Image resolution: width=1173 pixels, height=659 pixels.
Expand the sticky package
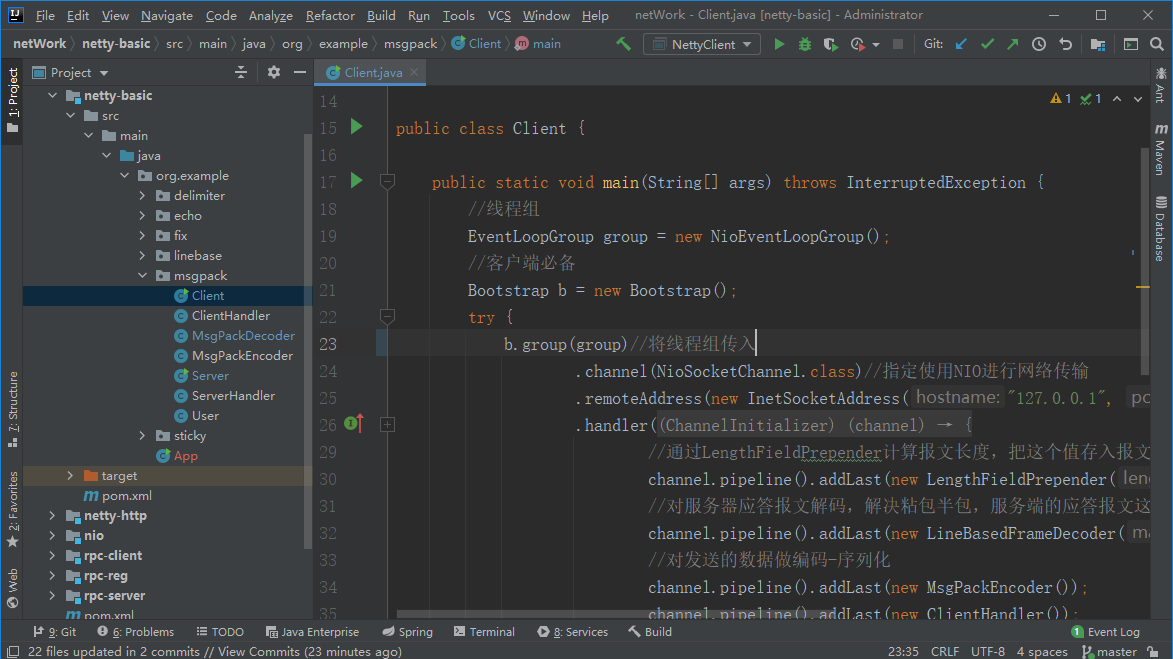(x=142, y=435)
